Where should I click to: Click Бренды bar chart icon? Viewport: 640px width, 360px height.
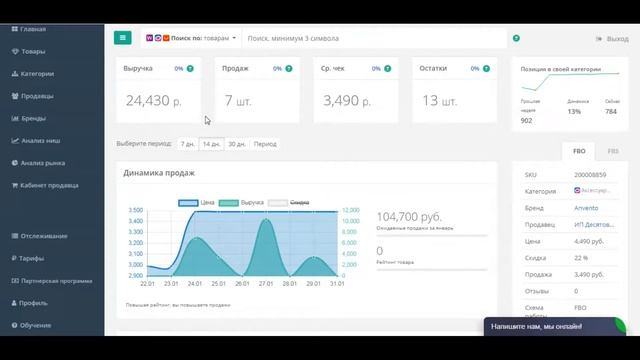(x=15, y=118)
